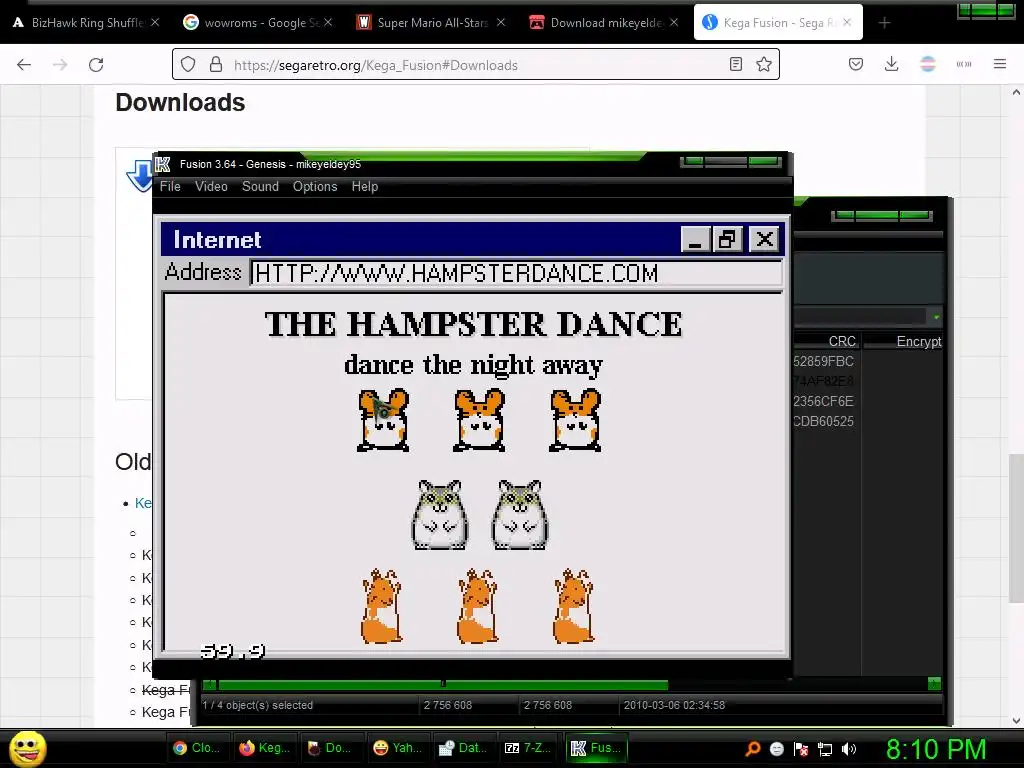Click the green scroll-right button in archive window
Screen dimensions: 1024x768
[935, 684]
